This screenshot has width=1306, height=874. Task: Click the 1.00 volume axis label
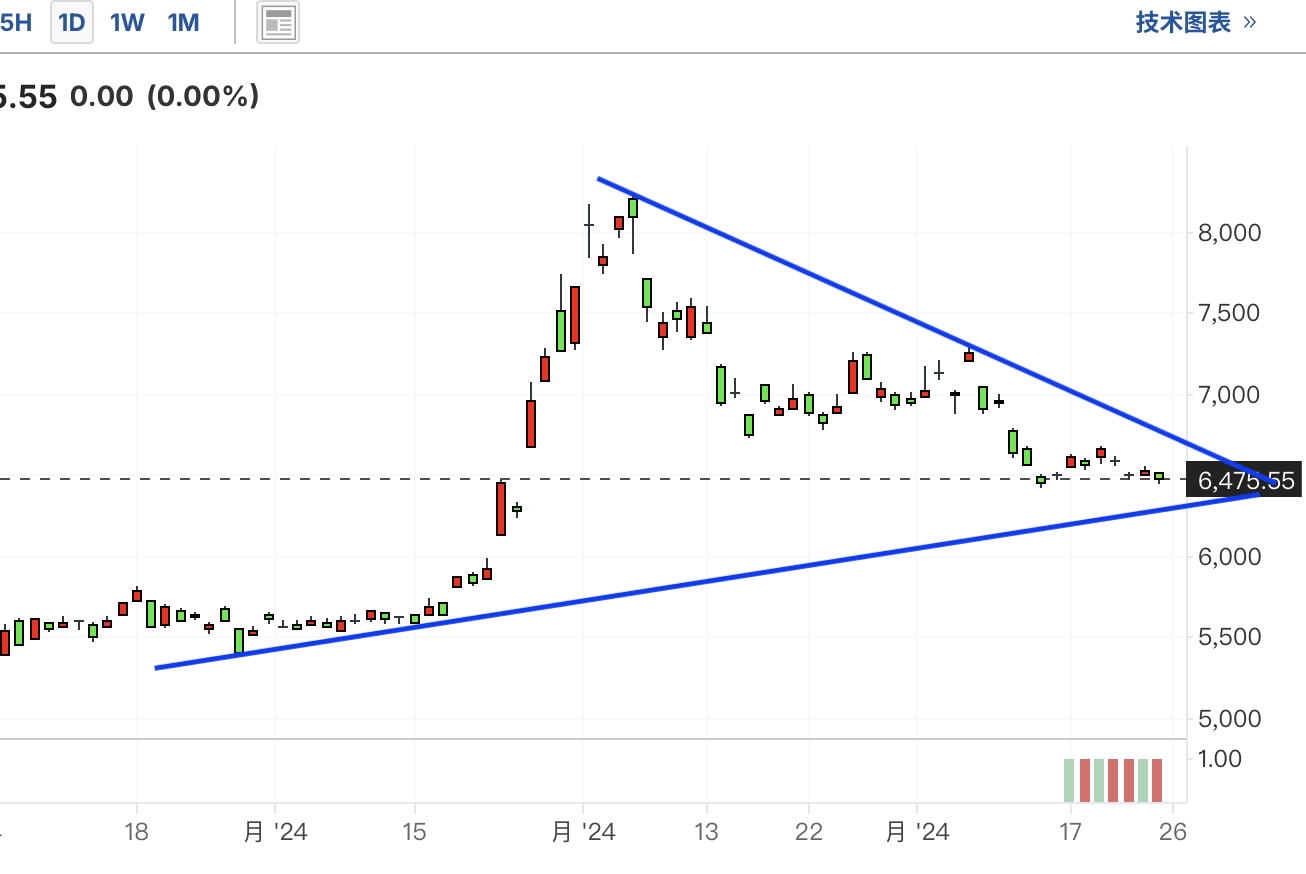[1219, 759]
